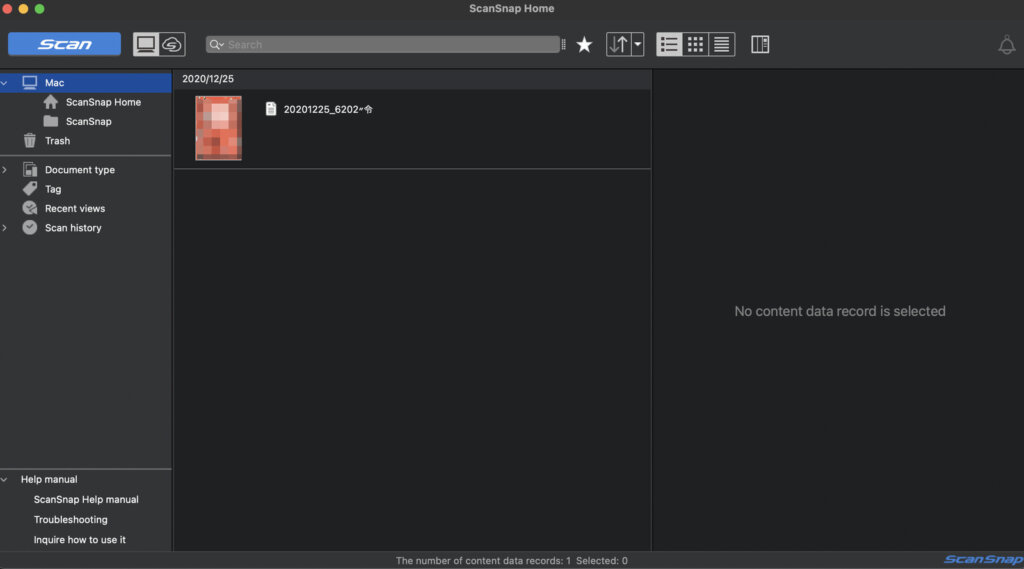This screenshot has height=569, width=1024.
Task: Close the ScanSnap Home window
Action: pos(7,8)
